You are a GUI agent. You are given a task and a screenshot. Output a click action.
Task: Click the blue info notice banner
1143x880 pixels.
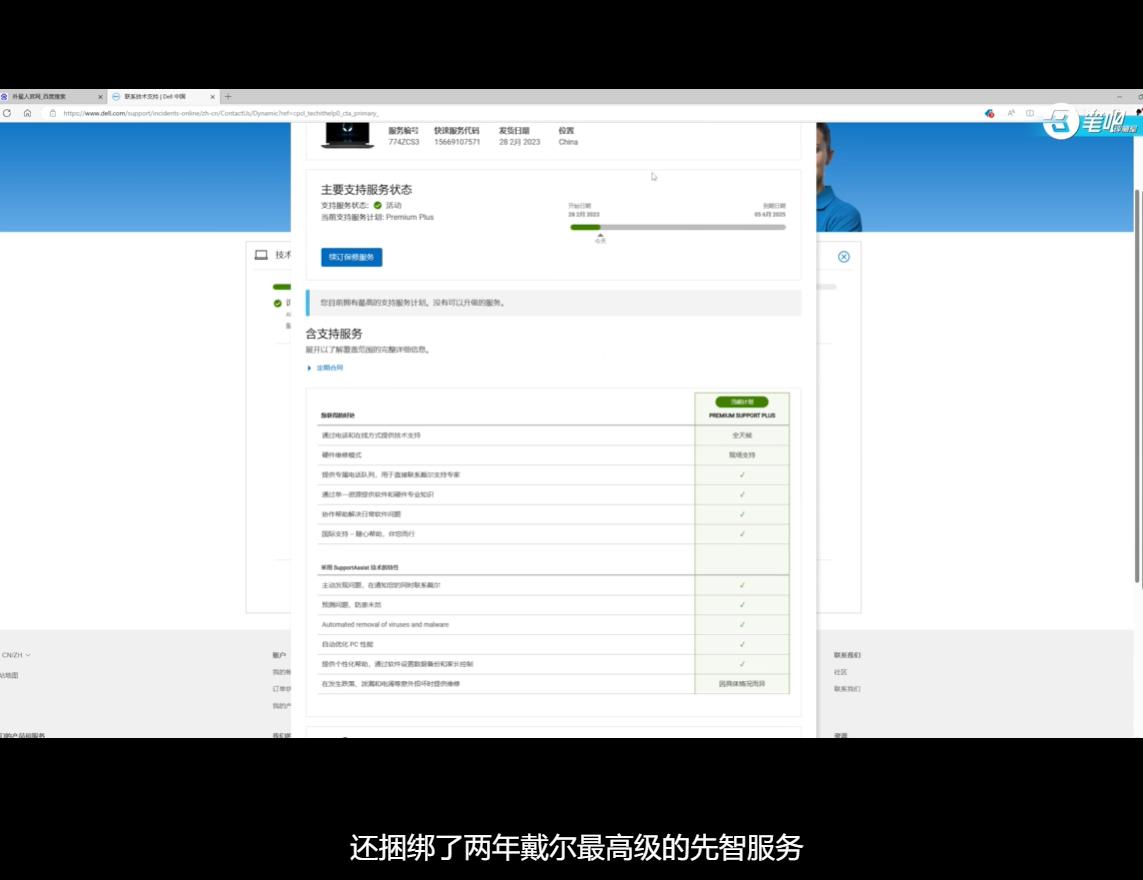pos(553,303)
